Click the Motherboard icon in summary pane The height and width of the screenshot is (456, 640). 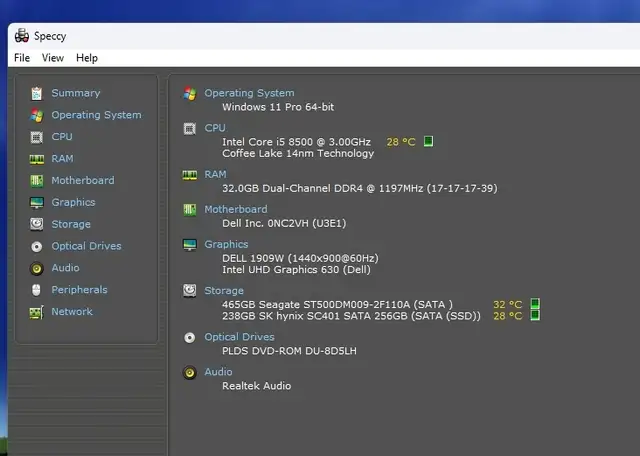click(189, 210)
